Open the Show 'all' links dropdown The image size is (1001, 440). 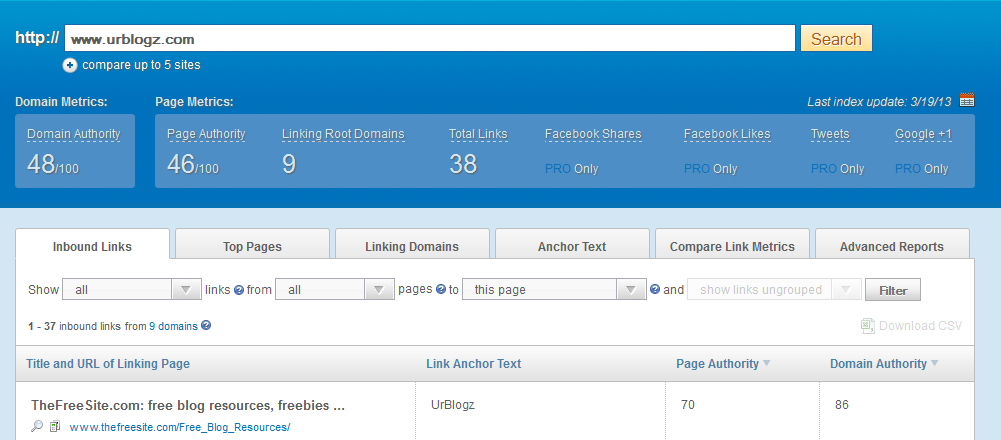click(x=132, y=289)
